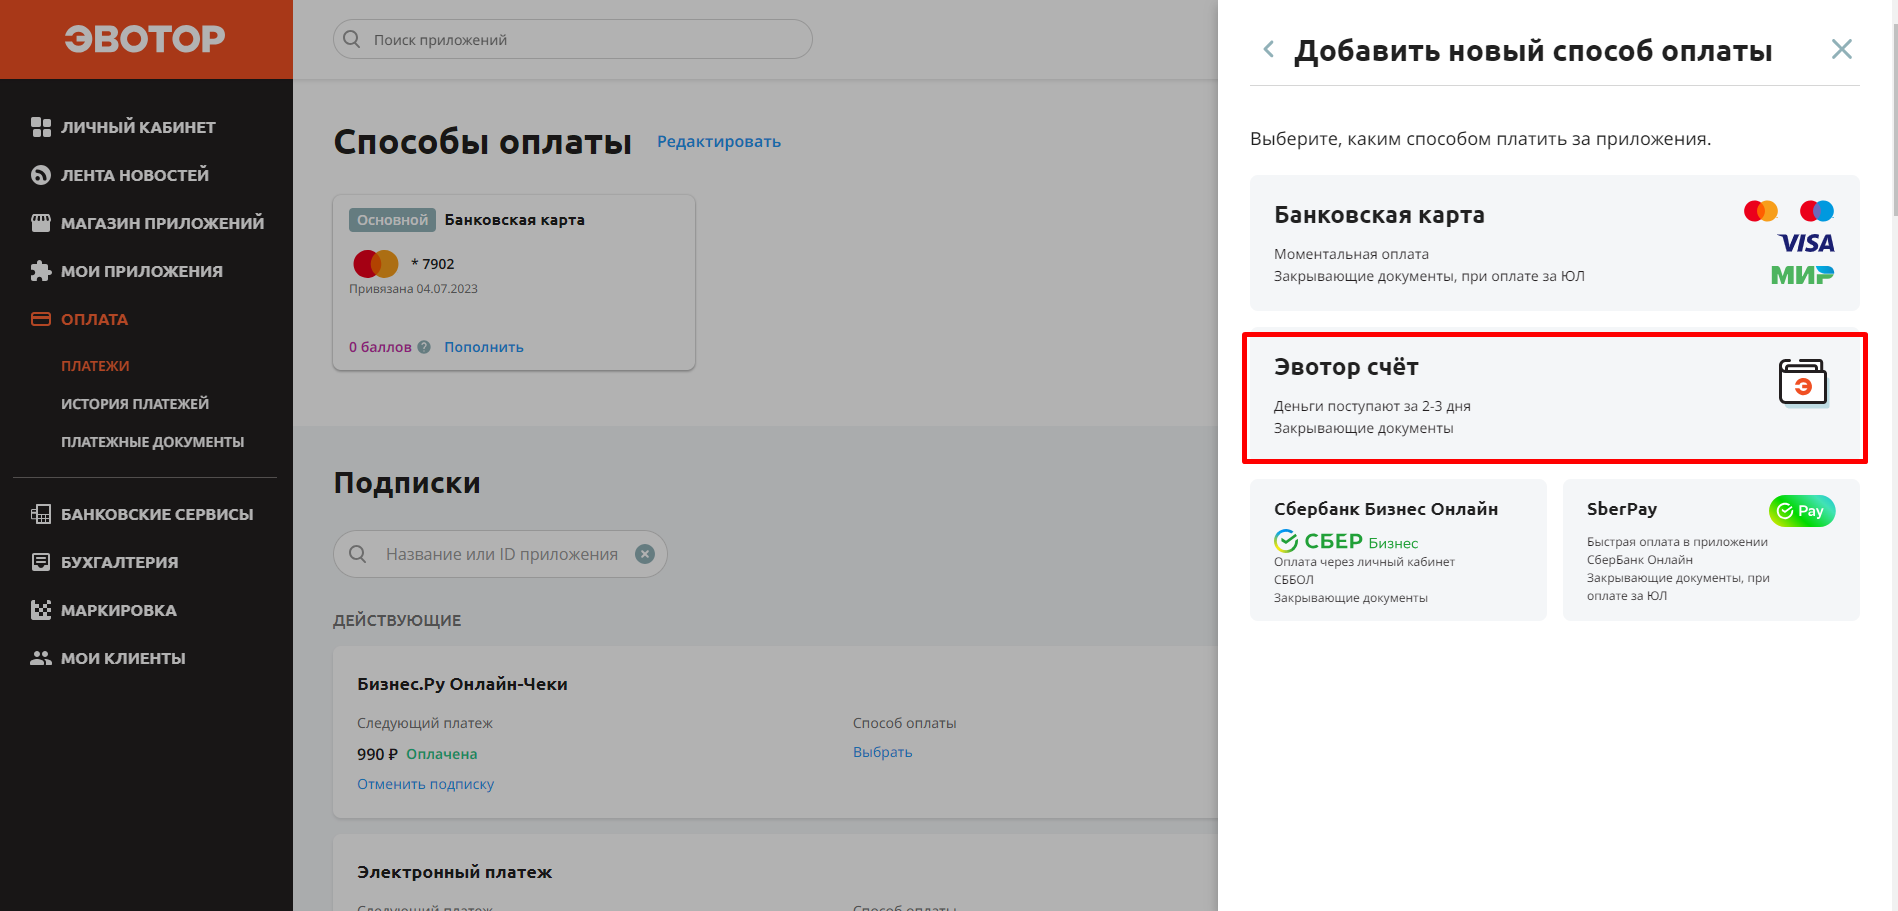The image size is (1898, 911).
Task: Open История платежей submenu item
Action: pyautogui.click(x=135, y=404)
